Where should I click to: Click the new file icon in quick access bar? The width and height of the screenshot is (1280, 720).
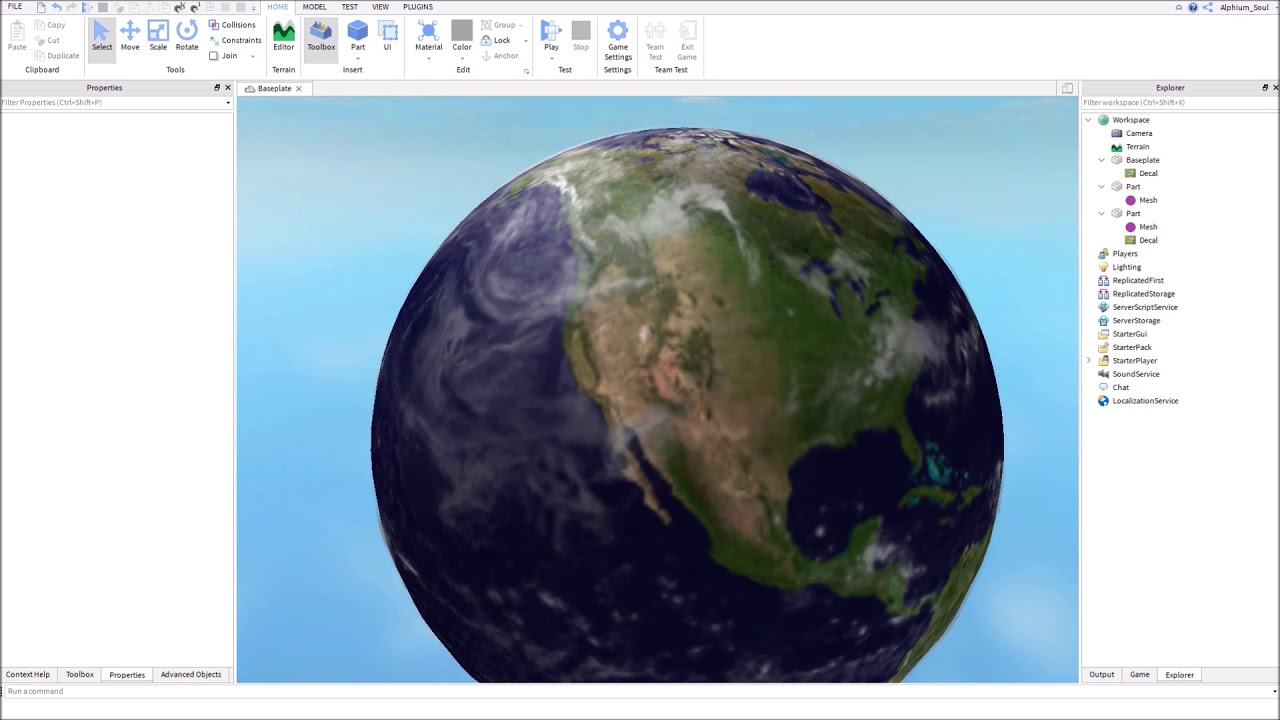(x=41, y=7)
